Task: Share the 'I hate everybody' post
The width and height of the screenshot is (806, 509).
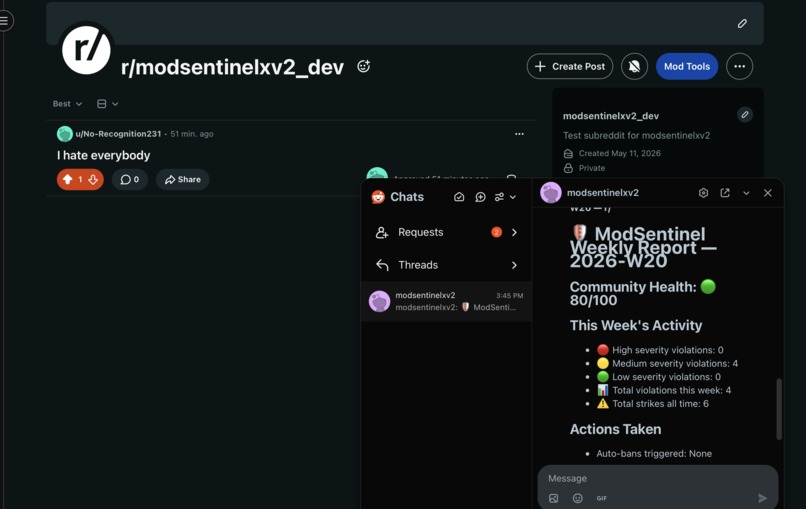Action: click(182, 179)
